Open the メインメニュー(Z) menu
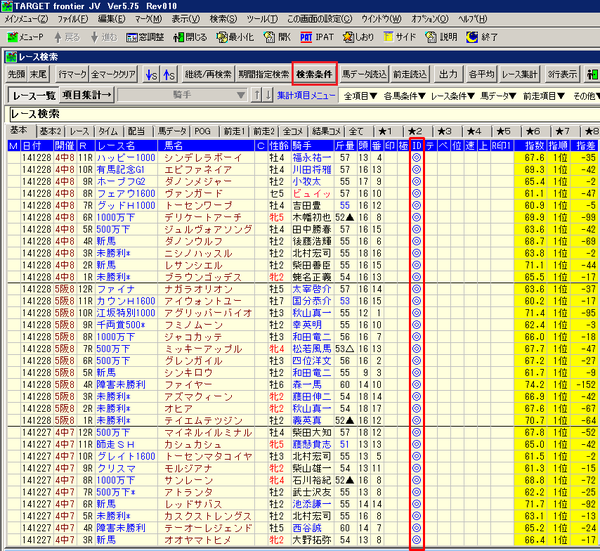This screenshot has height=551, width=600. pyautogui.click(x=26, y=19)
